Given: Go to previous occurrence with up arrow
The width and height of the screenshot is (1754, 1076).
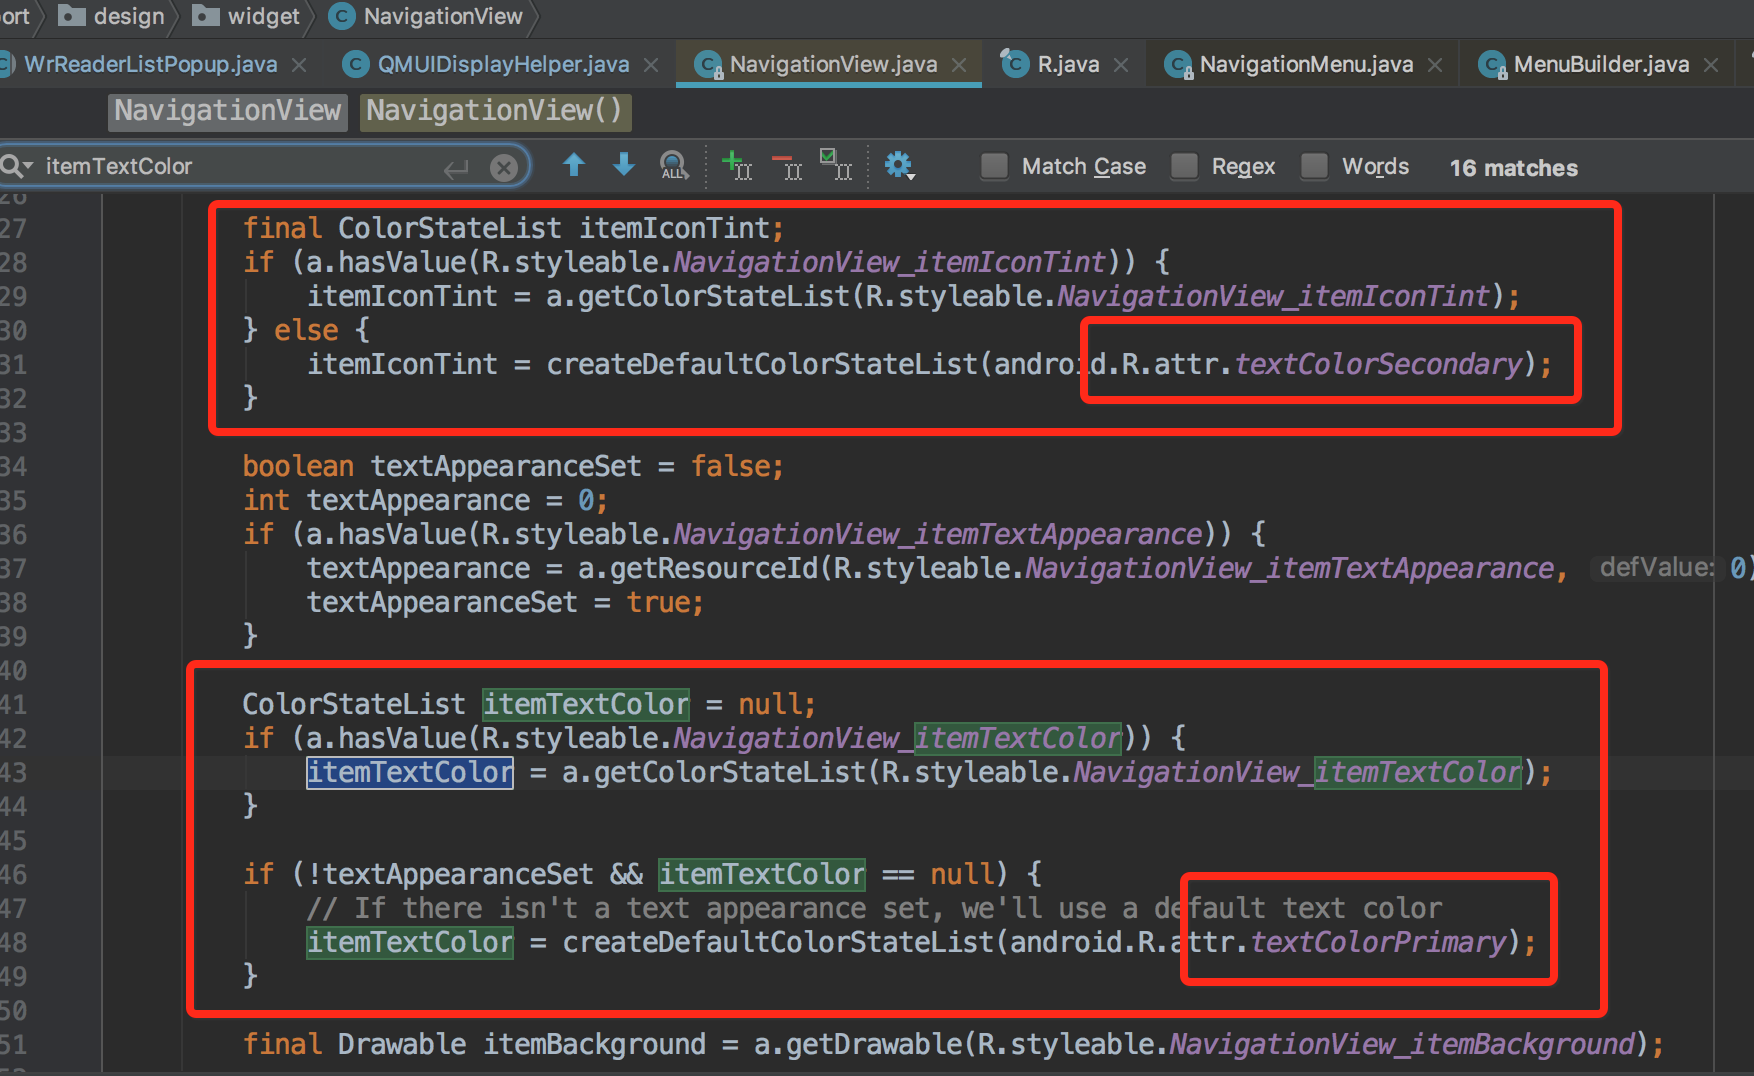Looking at the screenshot, I should point(574,165).
